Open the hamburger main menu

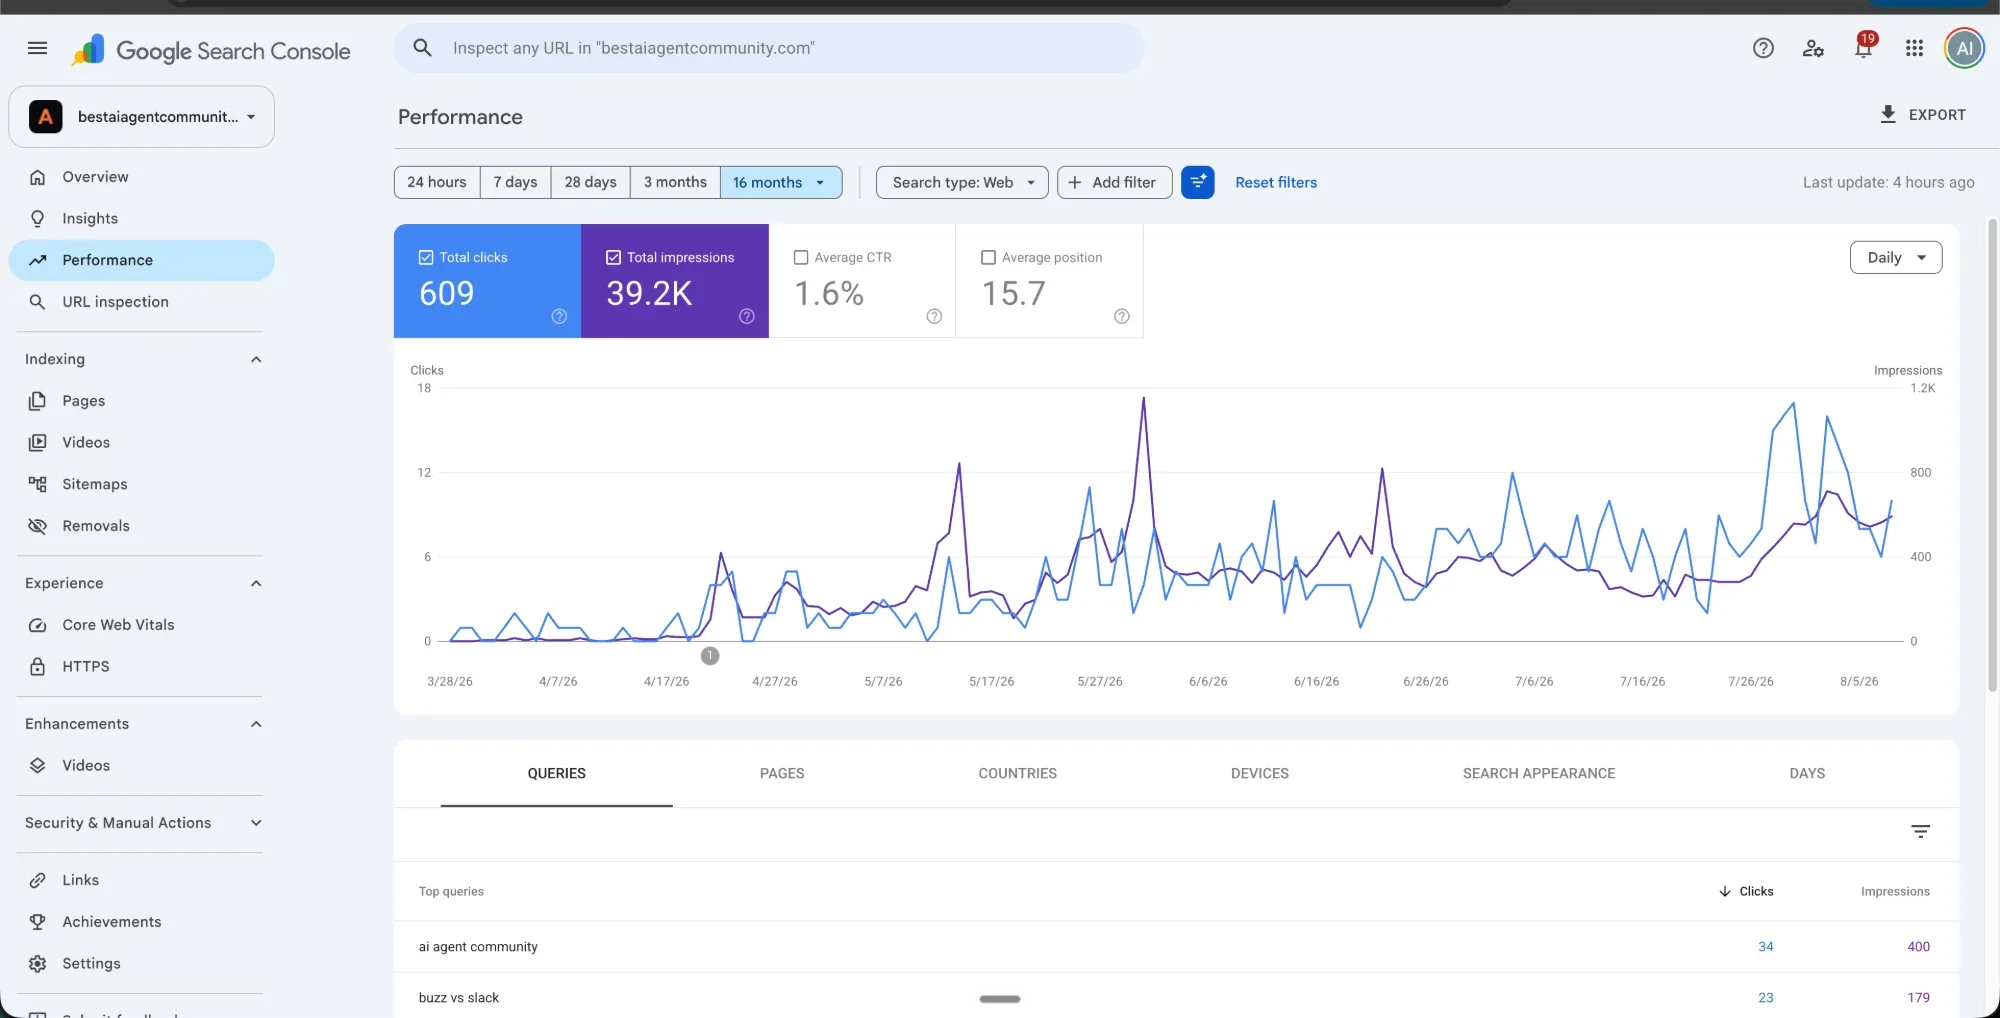coord(37,48)
